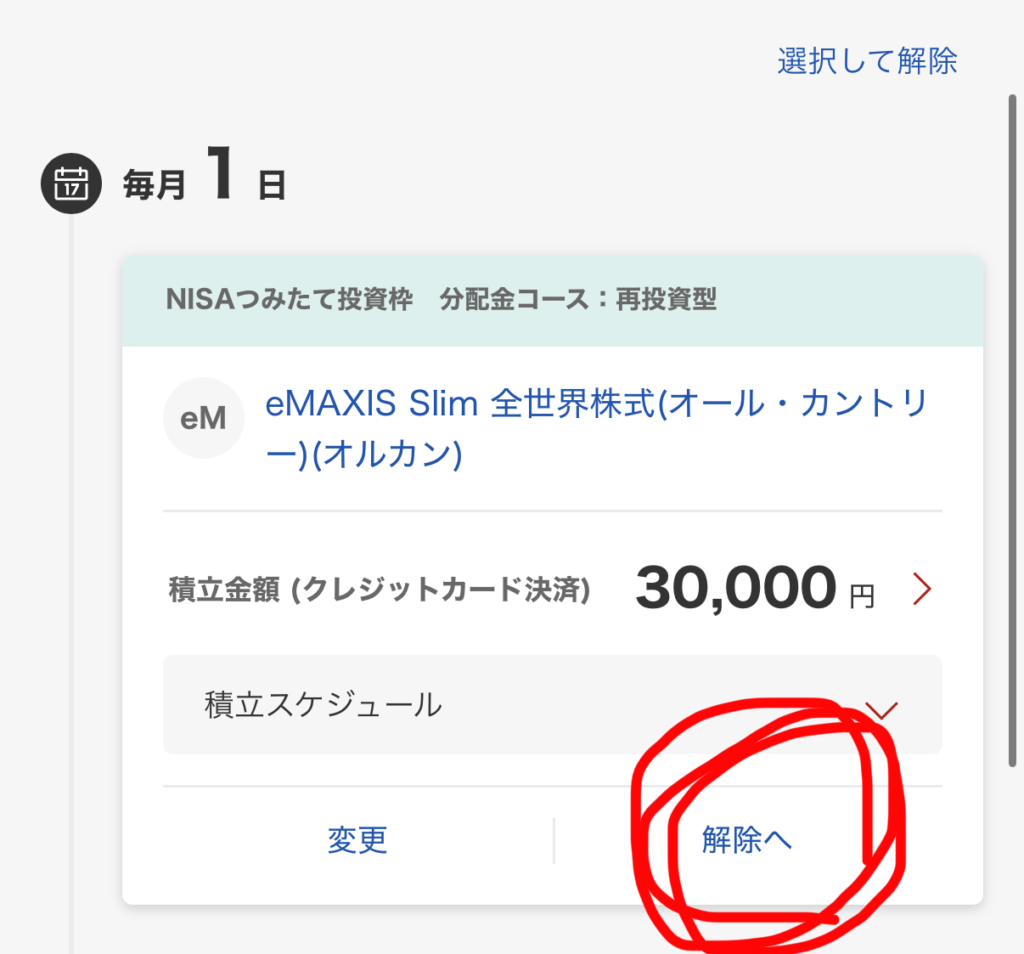Expand the 積立スケジュール row

point(551,705)
